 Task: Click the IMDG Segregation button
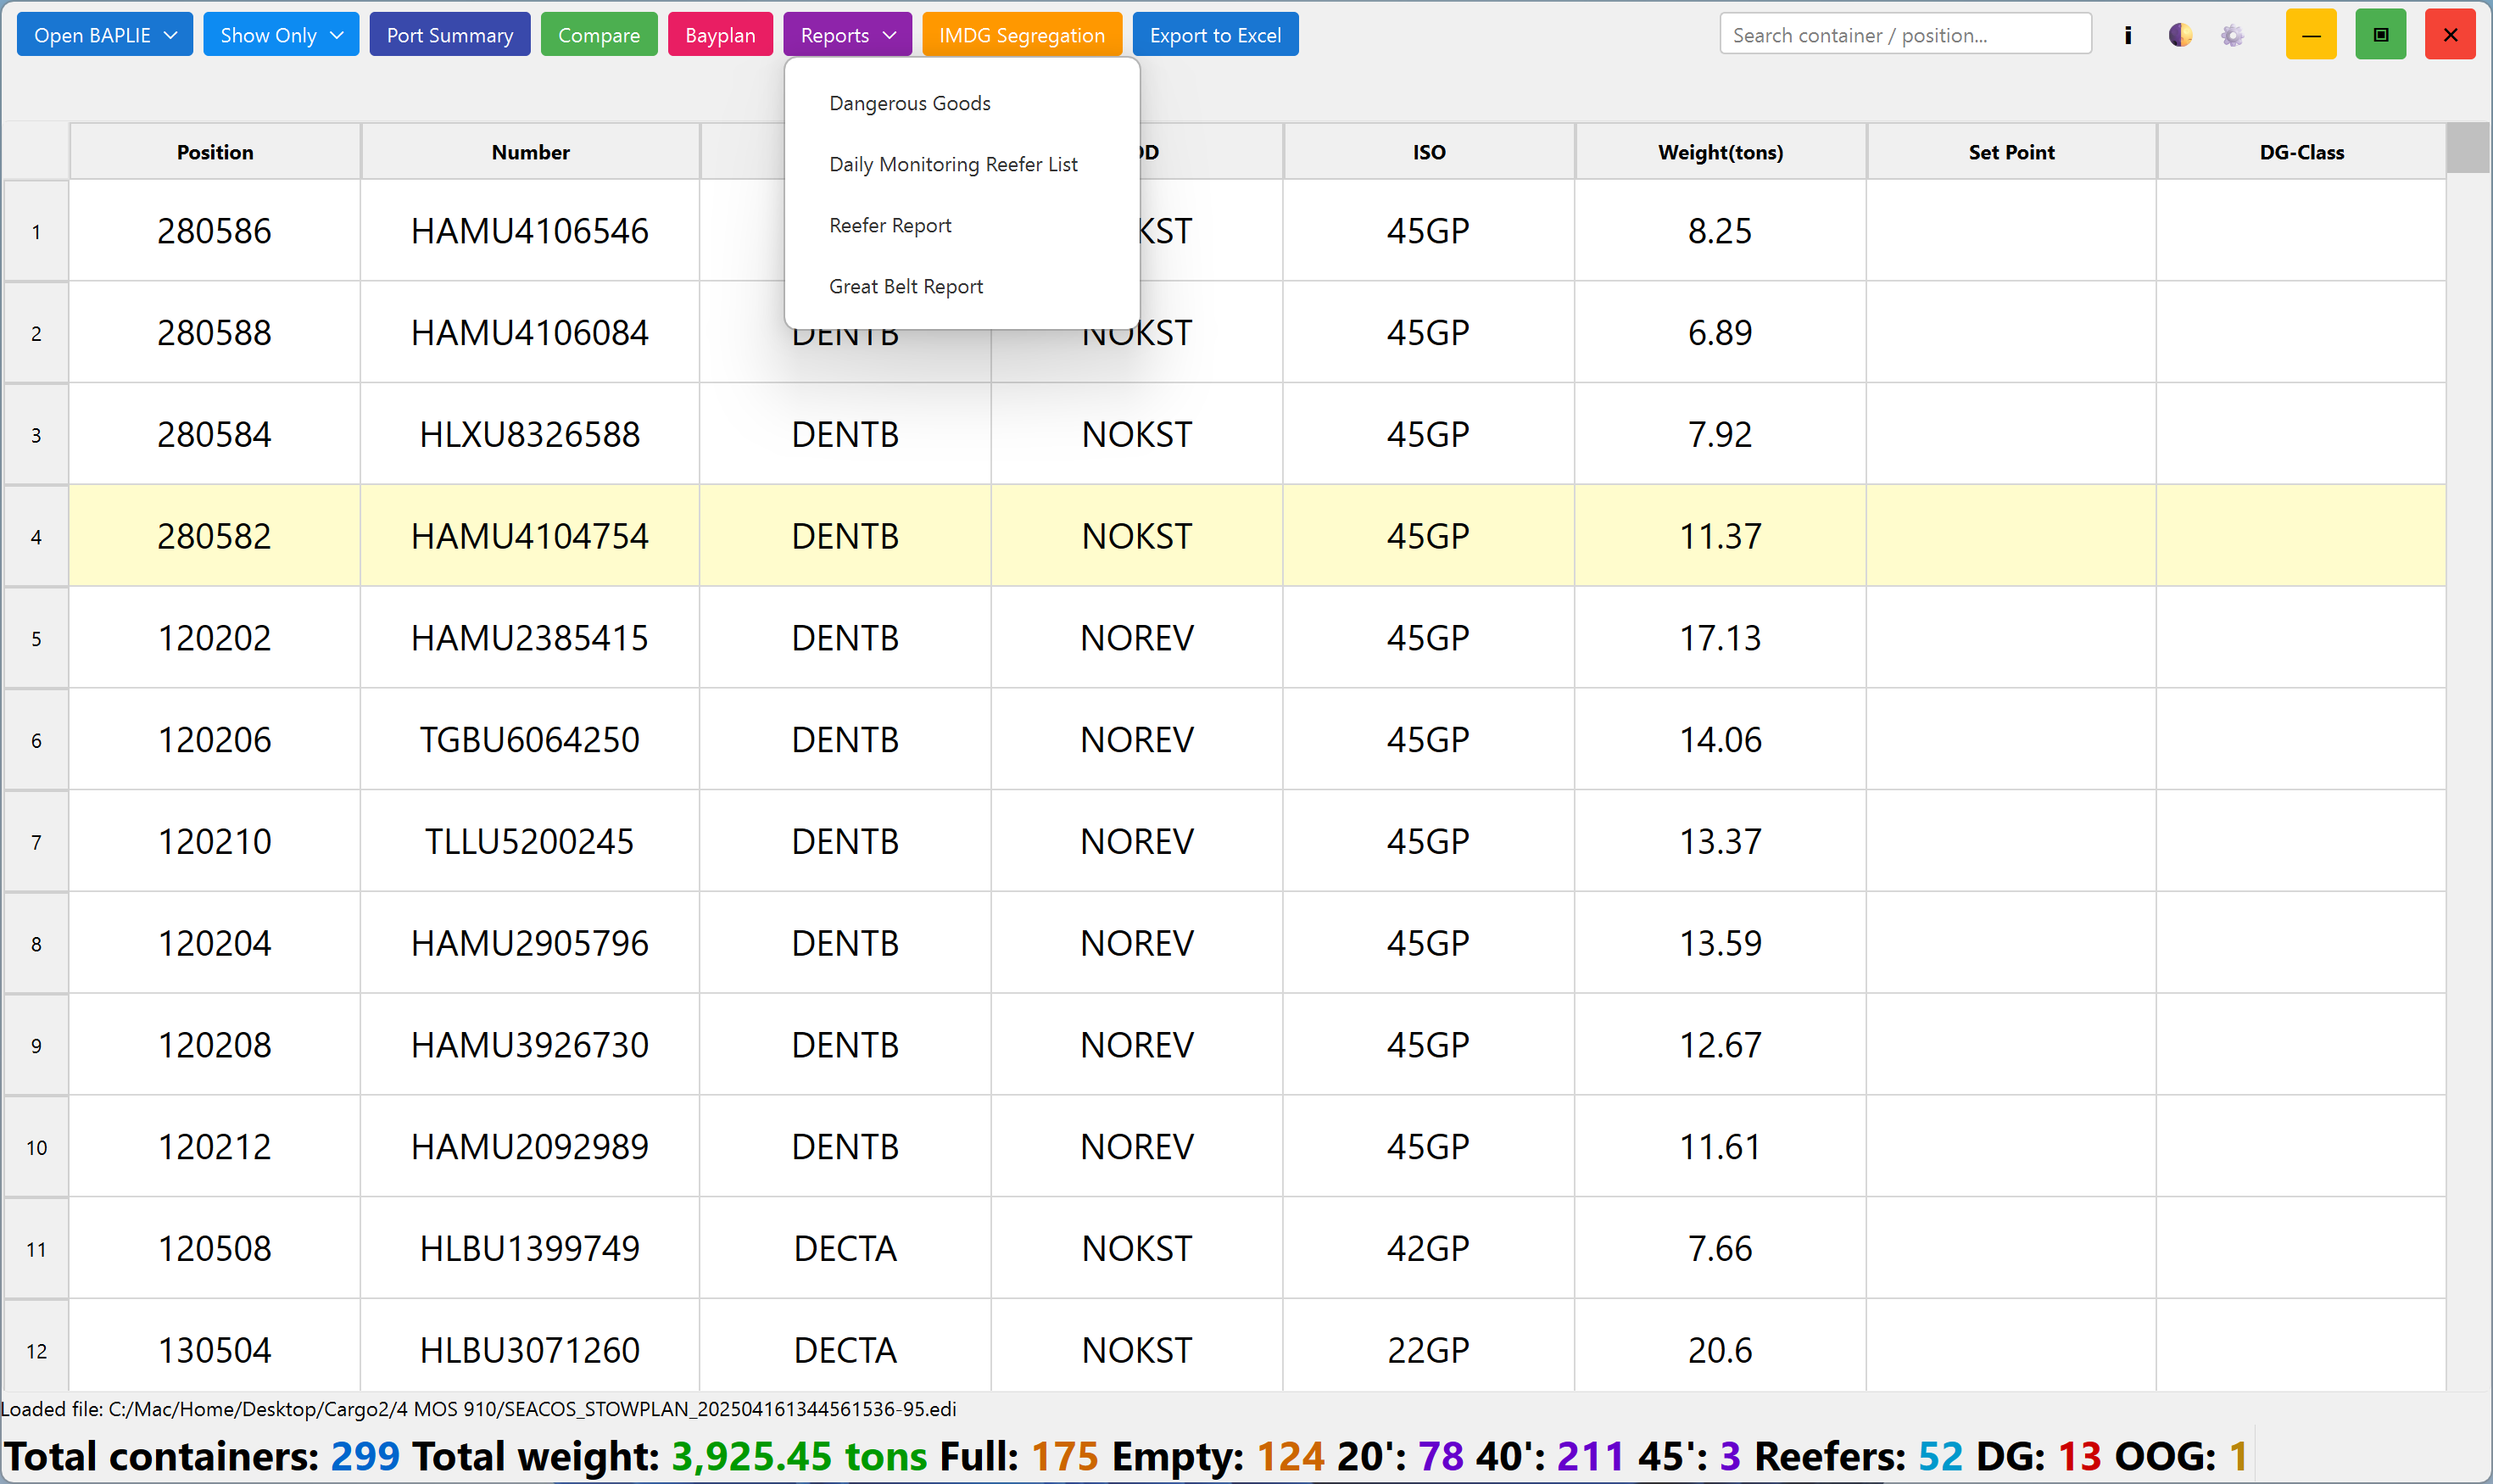1021,35
